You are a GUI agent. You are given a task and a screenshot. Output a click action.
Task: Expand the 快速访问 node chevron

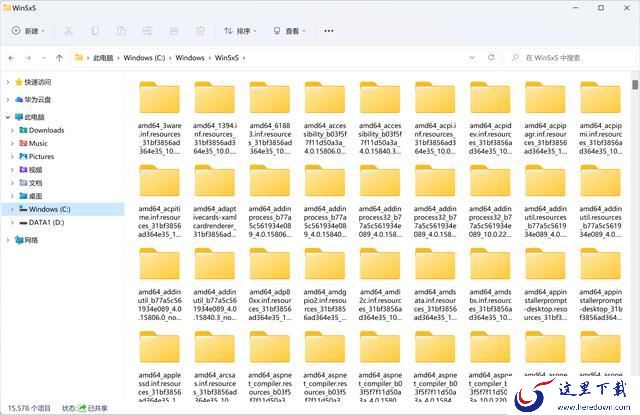[x=8, y=82]
